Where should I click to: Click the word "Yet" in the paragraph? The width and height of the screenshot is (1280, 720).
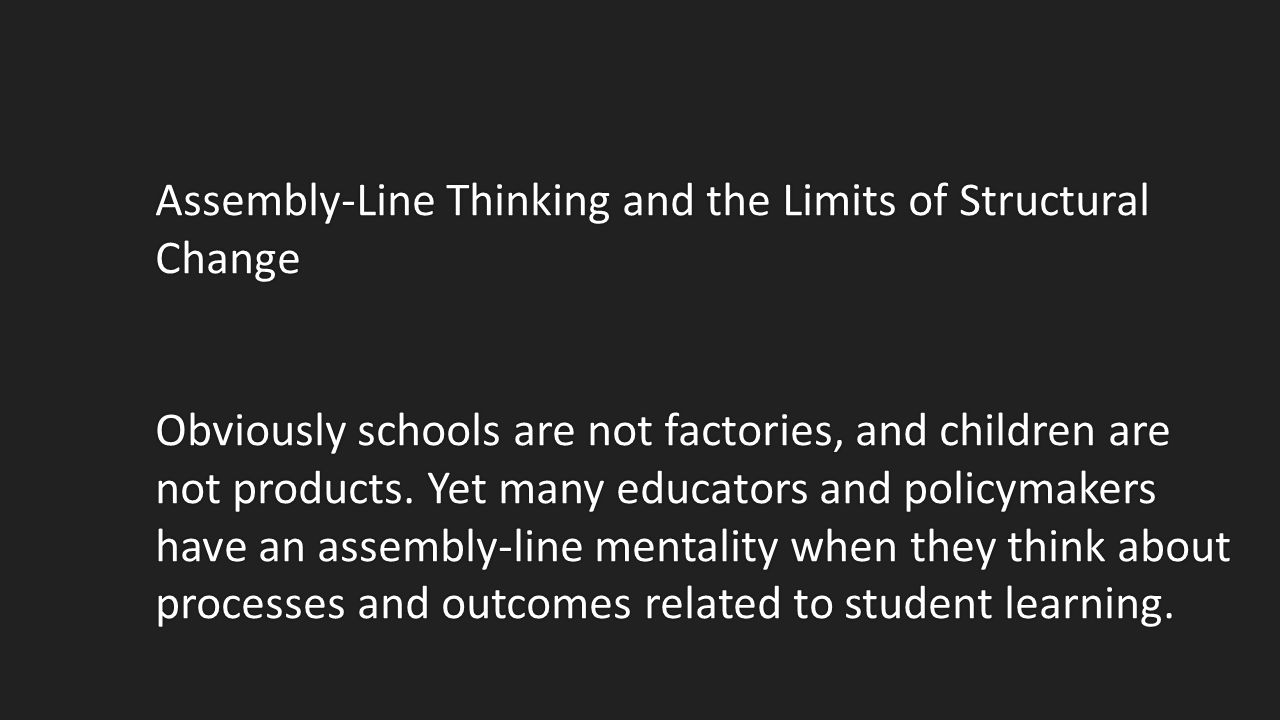454,490
